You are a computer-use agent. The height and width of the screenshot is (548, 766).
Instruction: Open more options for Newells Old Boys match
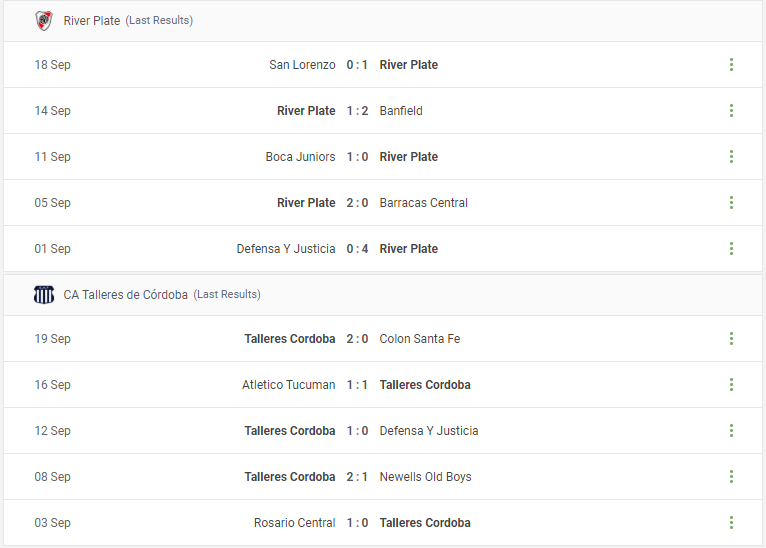point(731,476)
